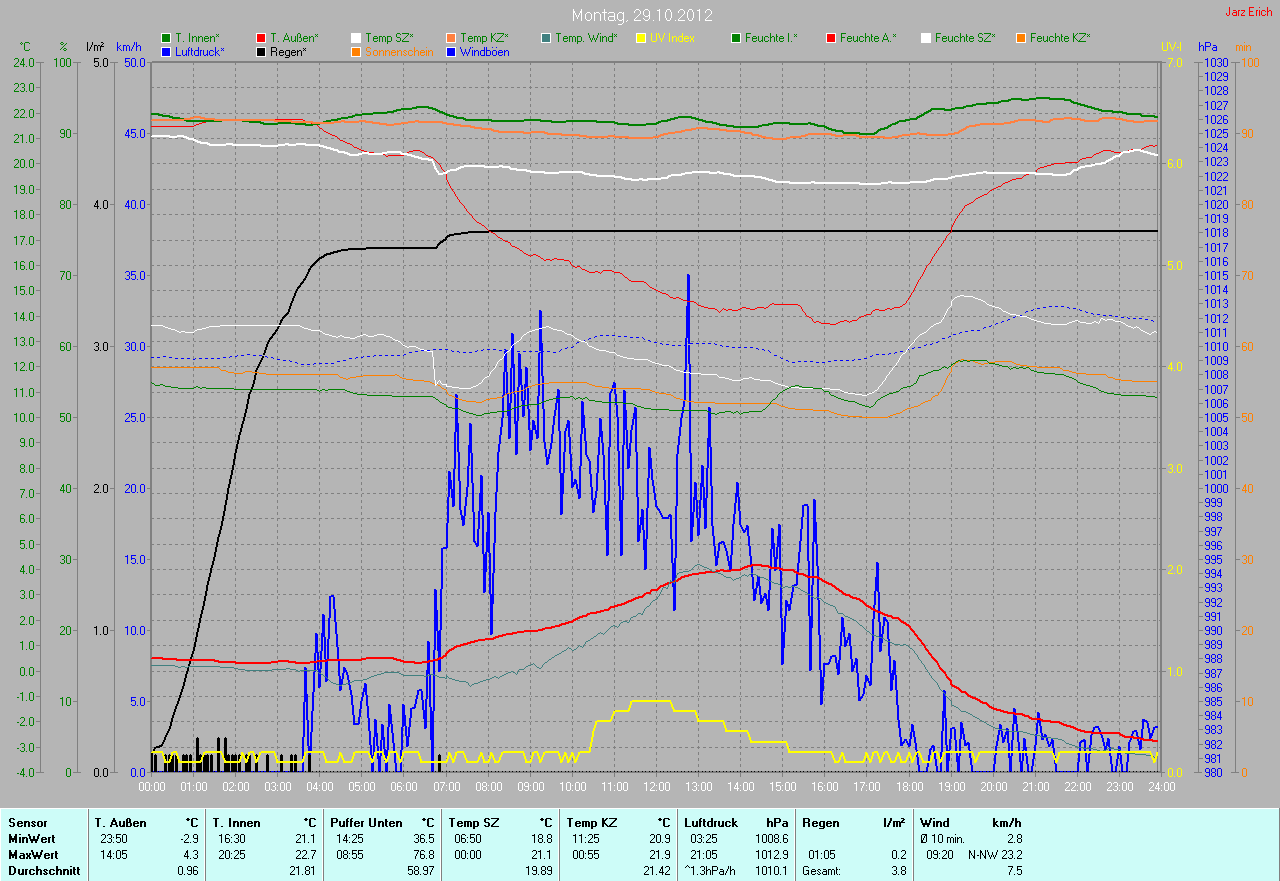Click the orange Temp KZ legend square

tap(451, 38)
